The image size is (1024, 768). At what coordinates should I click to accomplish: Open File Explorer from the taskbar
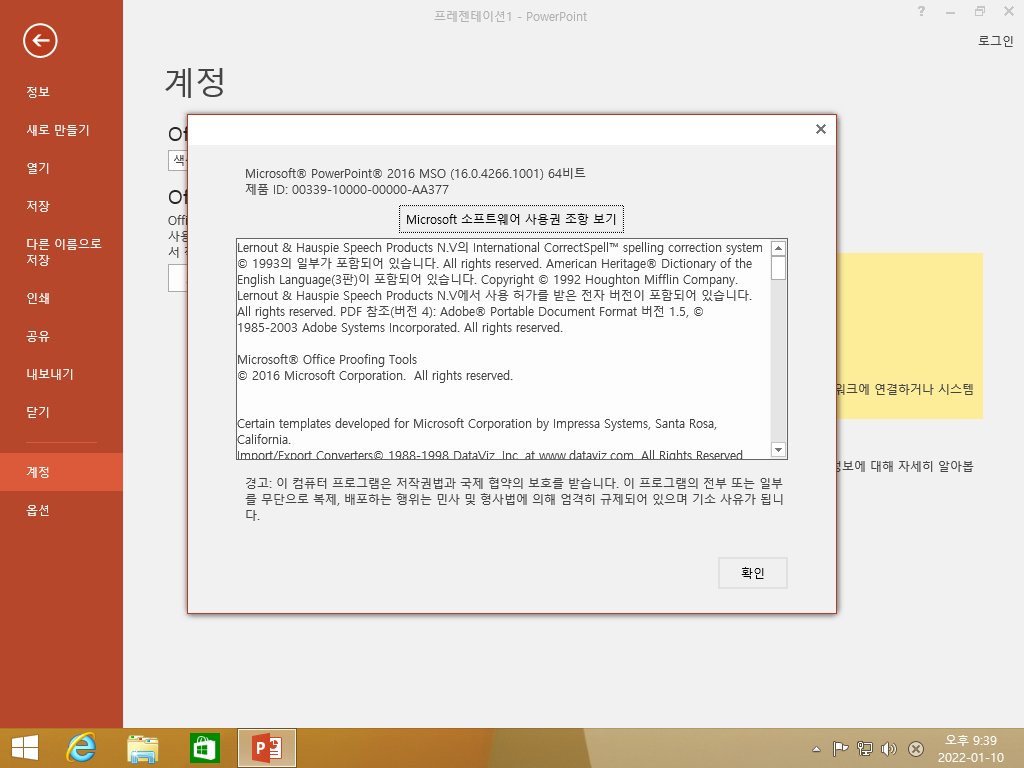pyautogui.click(x=142, y=748)
